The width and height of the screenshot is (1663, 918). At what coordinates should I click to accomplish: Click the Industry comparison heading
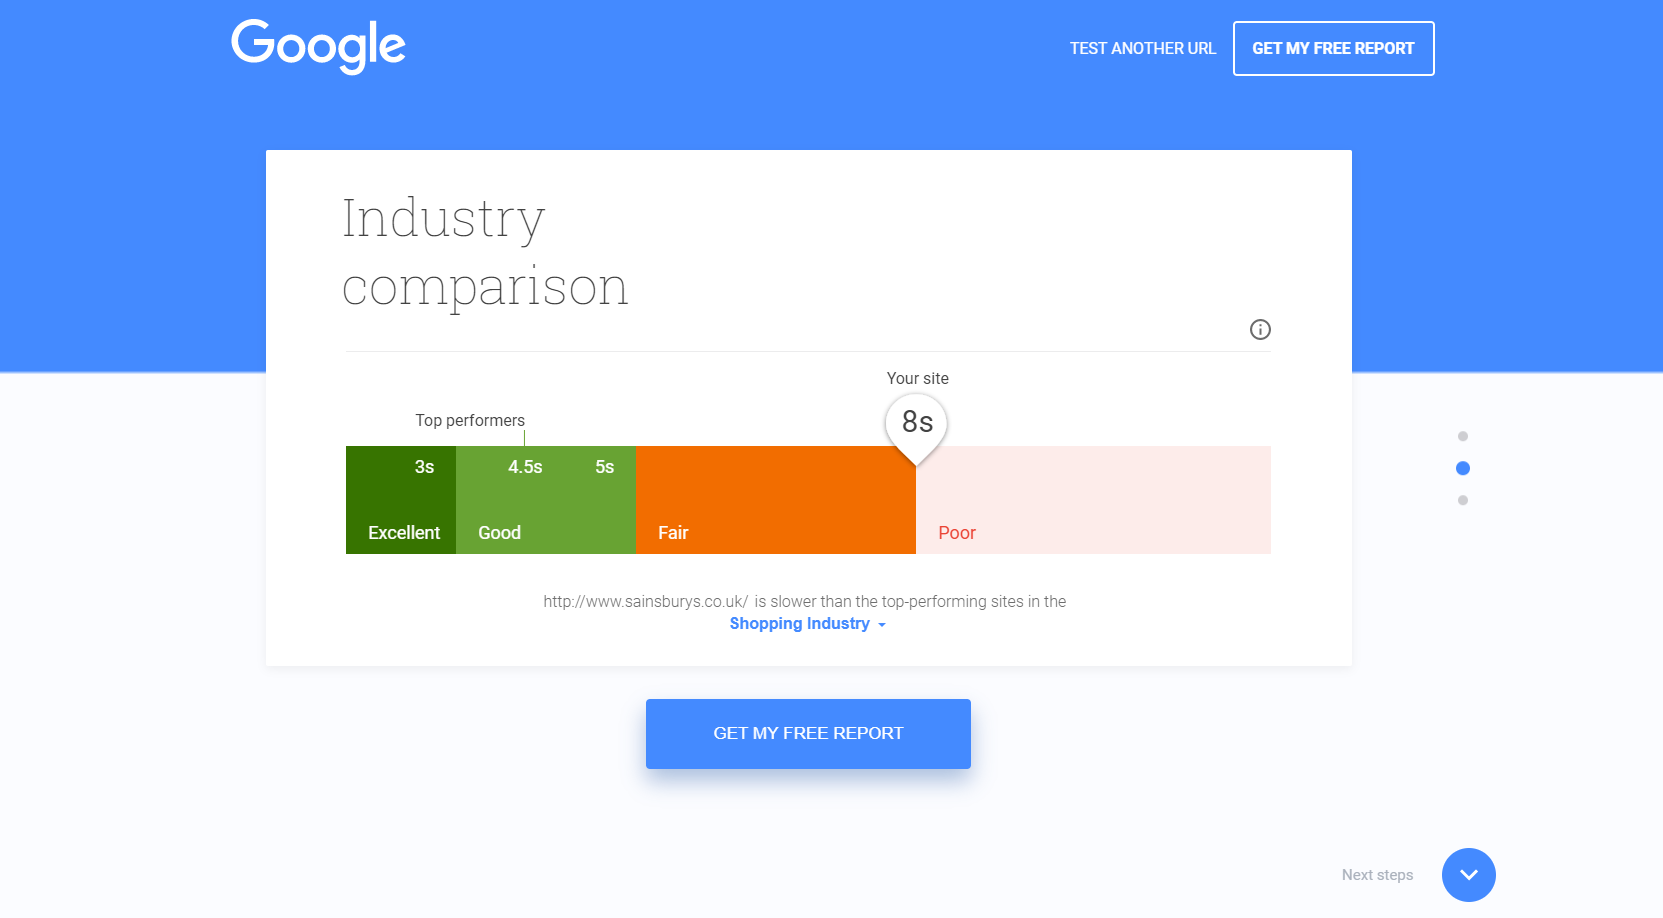coord(485,253)
